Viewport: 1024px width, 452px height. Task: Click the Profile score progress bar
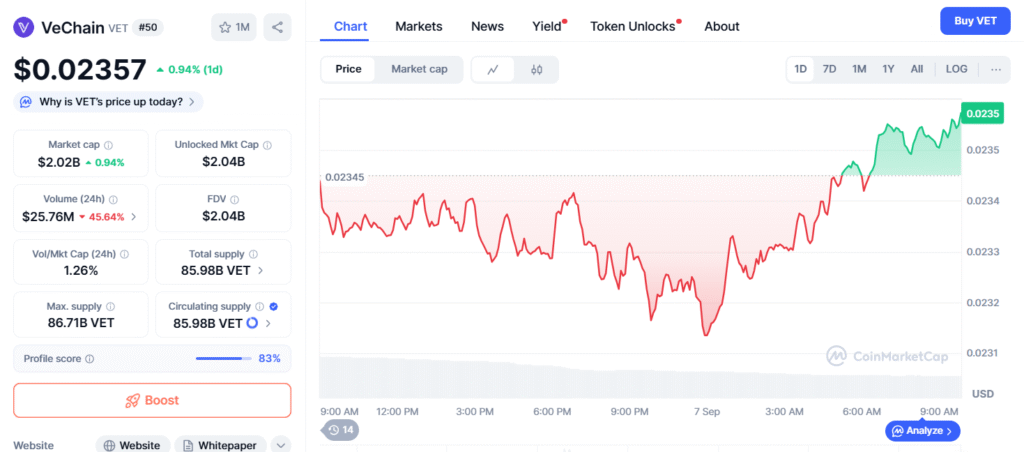pyautogui.click(x=223, y=359)
